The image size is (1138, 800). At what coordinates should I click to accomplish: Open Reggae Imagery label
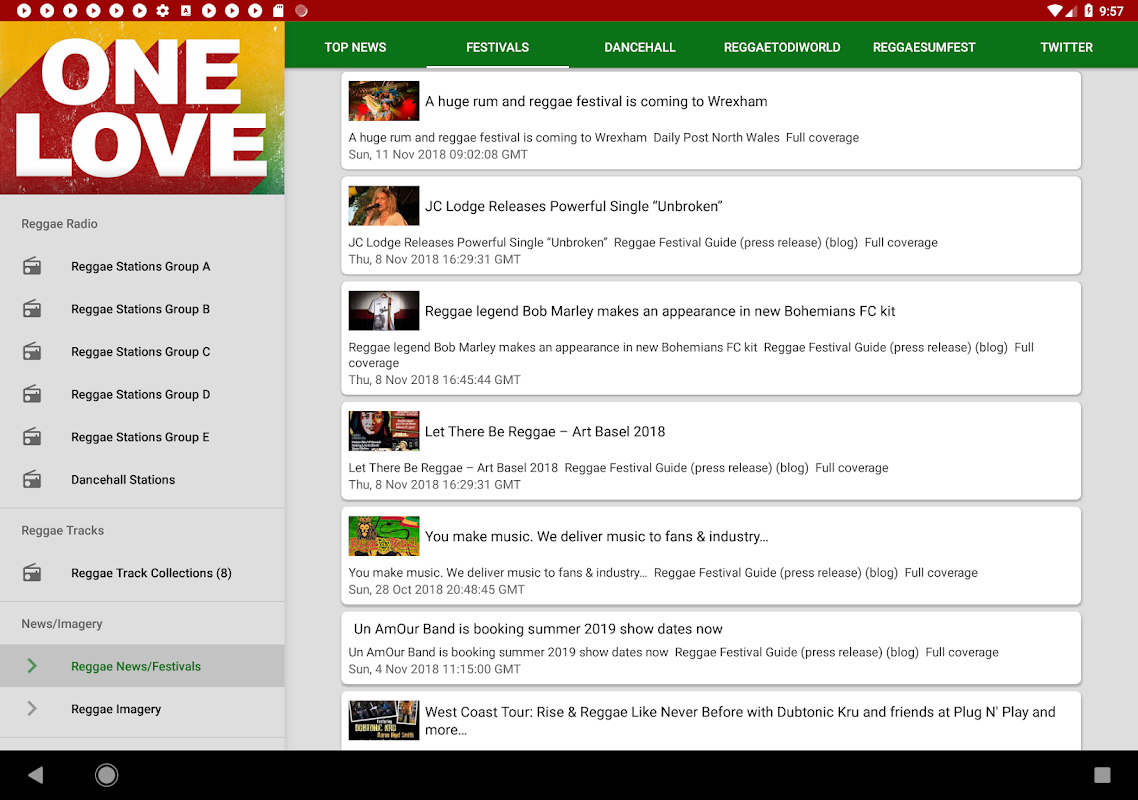[x=116, y=709]
